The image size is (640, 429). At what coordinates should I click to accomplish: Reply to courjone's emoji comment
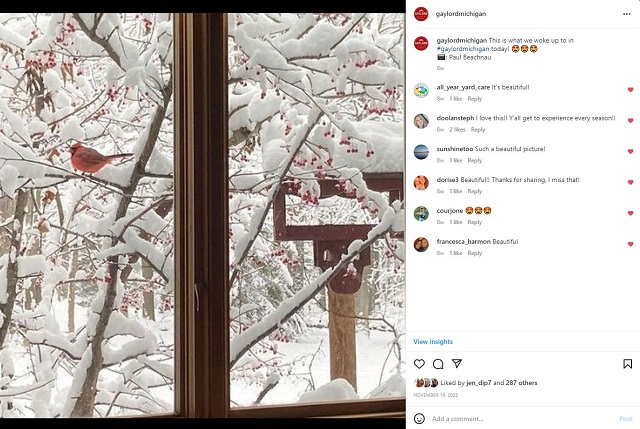click(x=475, y=222)
